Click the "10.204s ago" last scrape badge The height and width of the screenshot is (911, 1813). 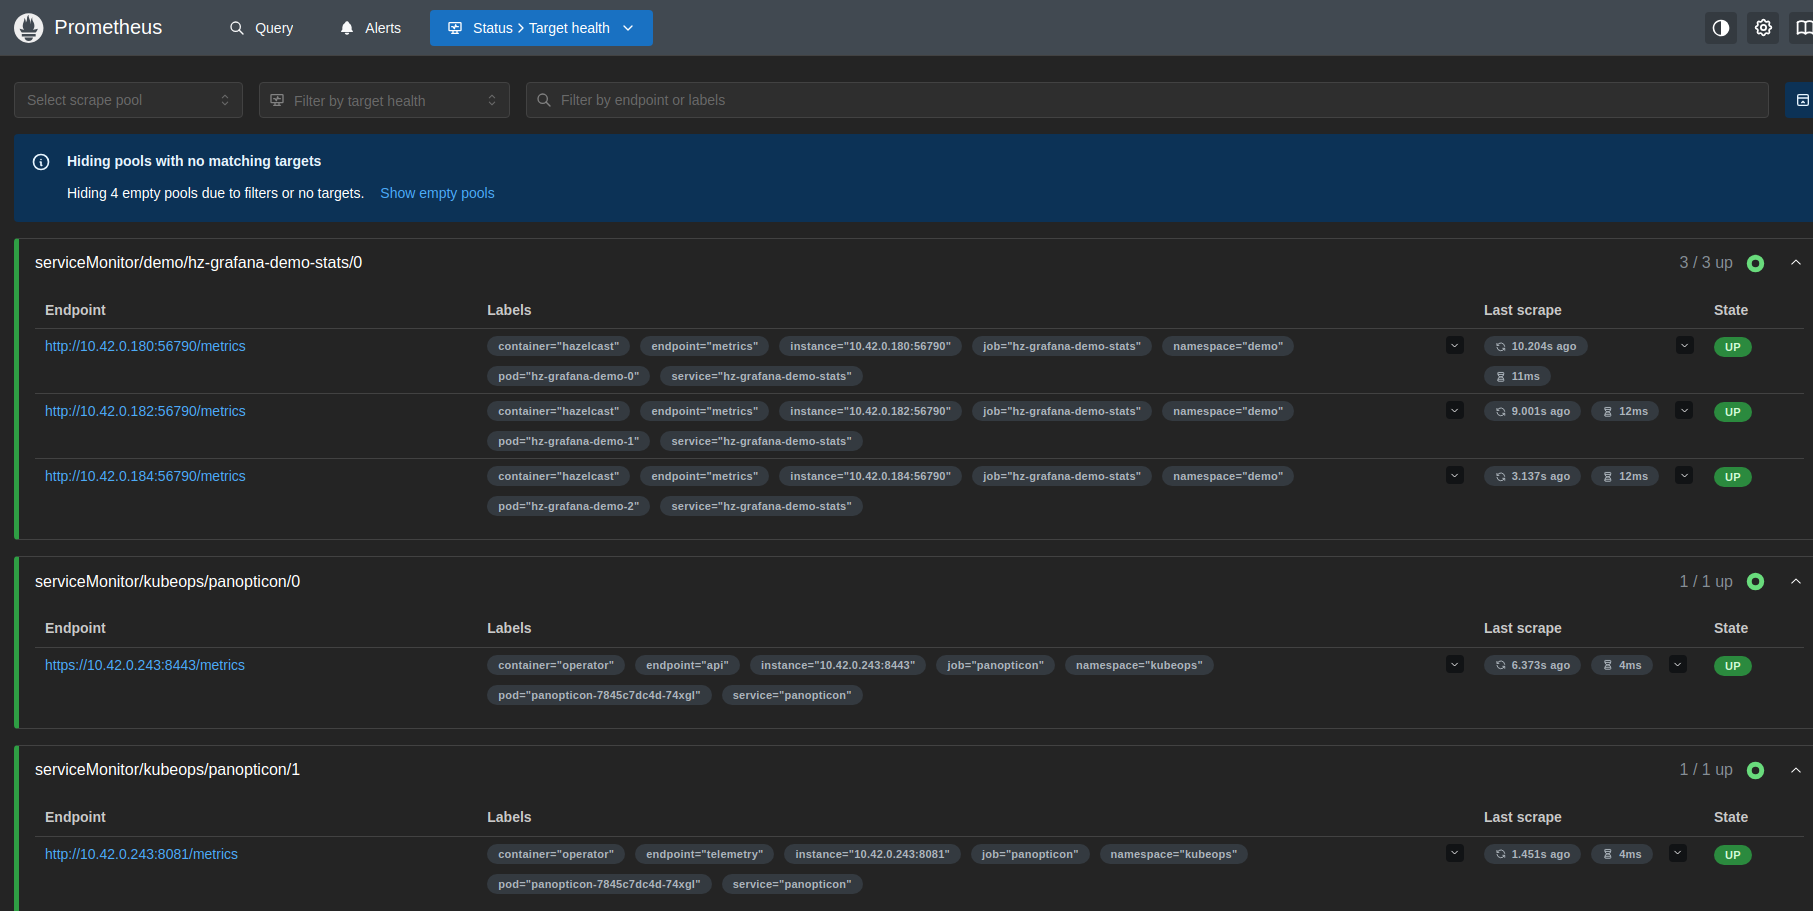1536,346
